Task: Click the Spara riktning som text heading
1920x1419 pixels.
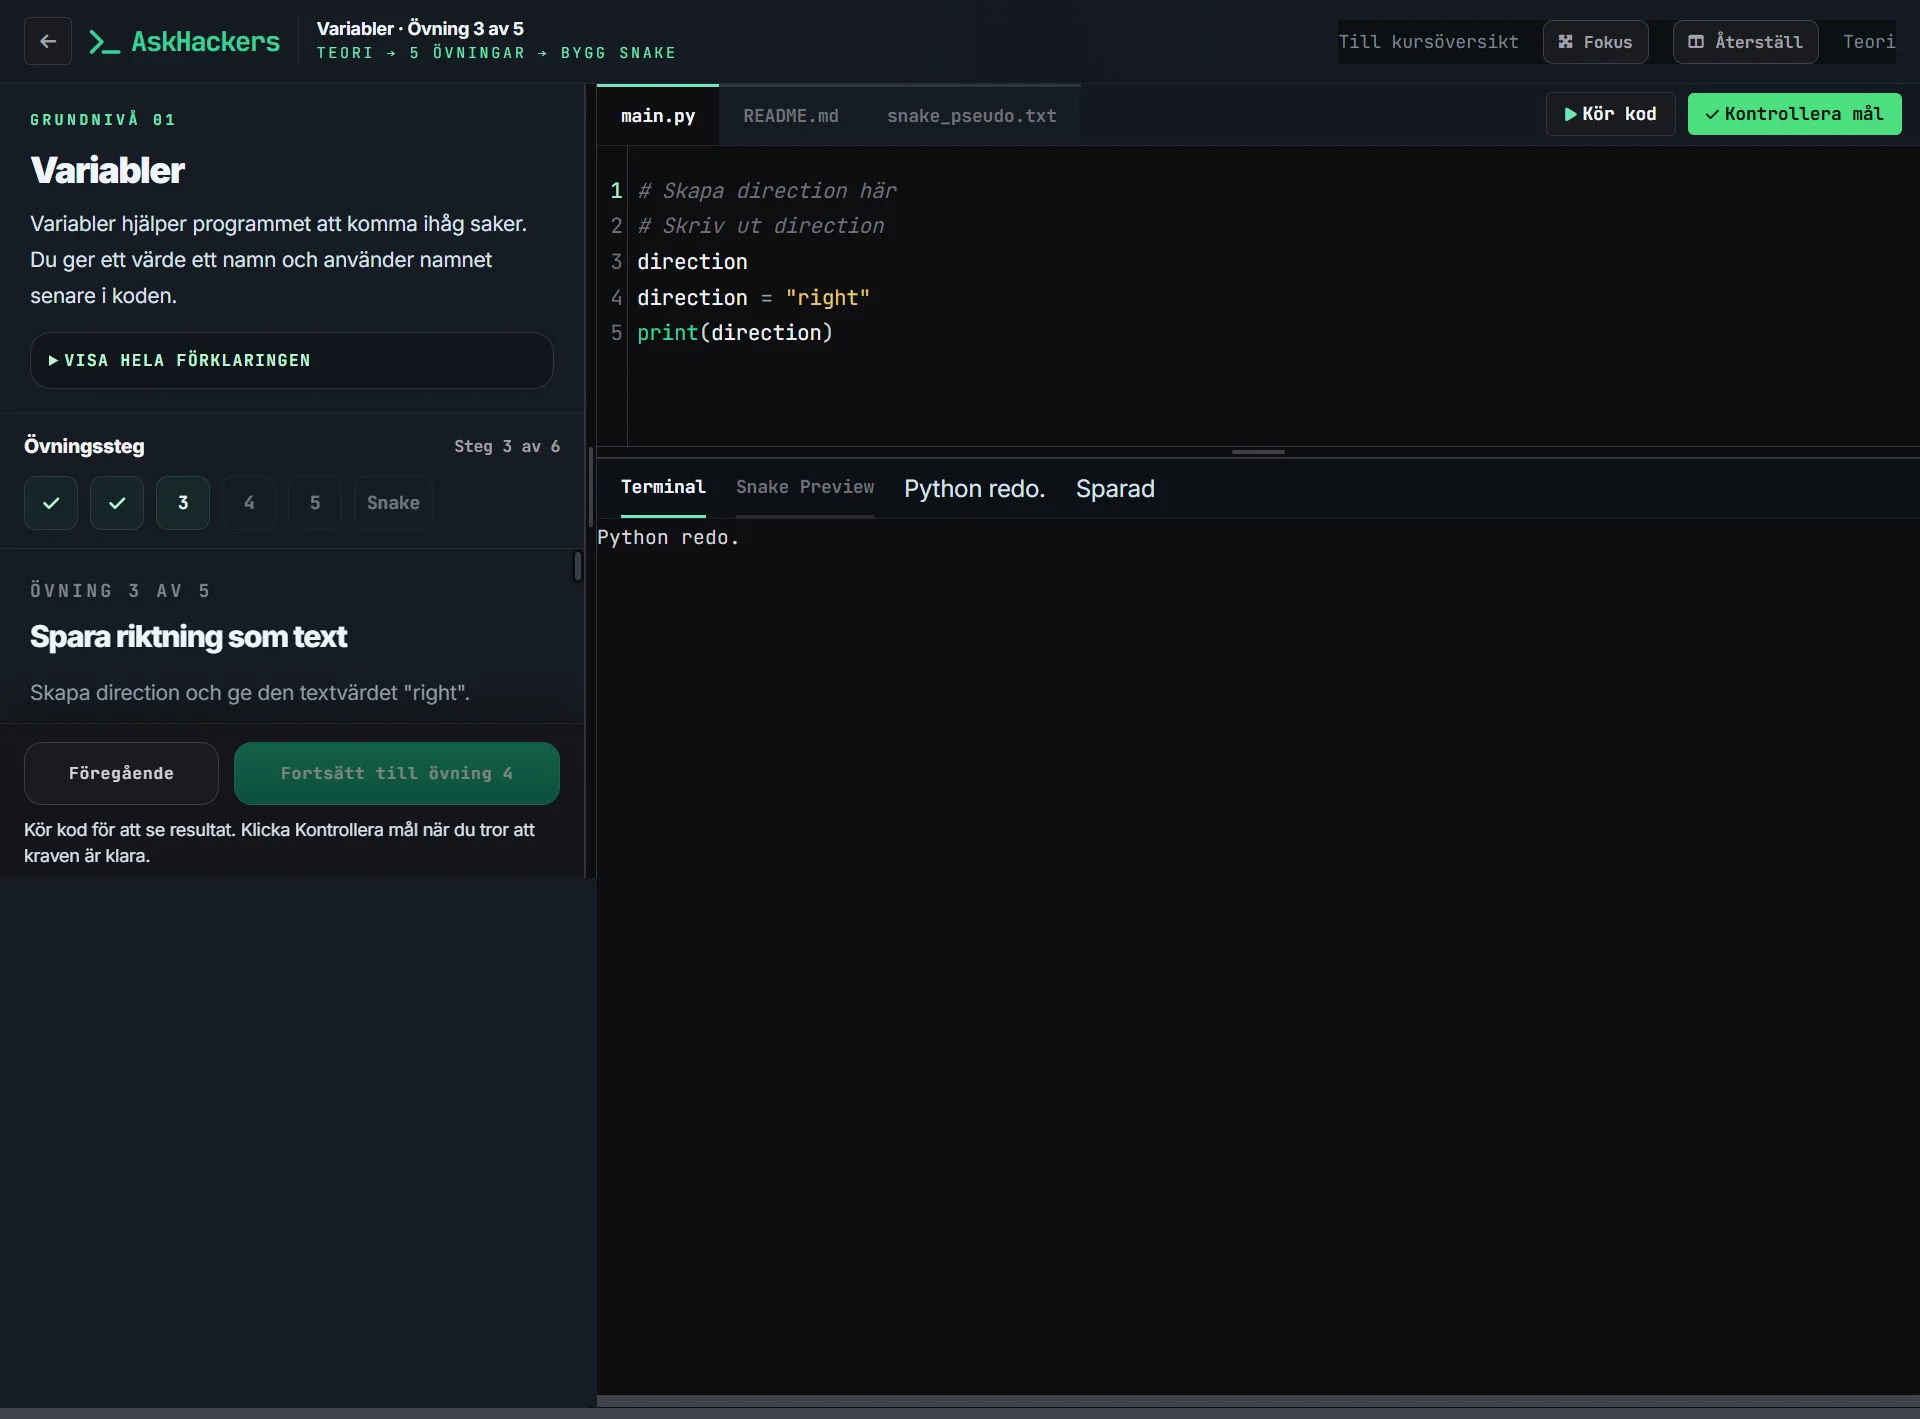Action: pos(188,637)
